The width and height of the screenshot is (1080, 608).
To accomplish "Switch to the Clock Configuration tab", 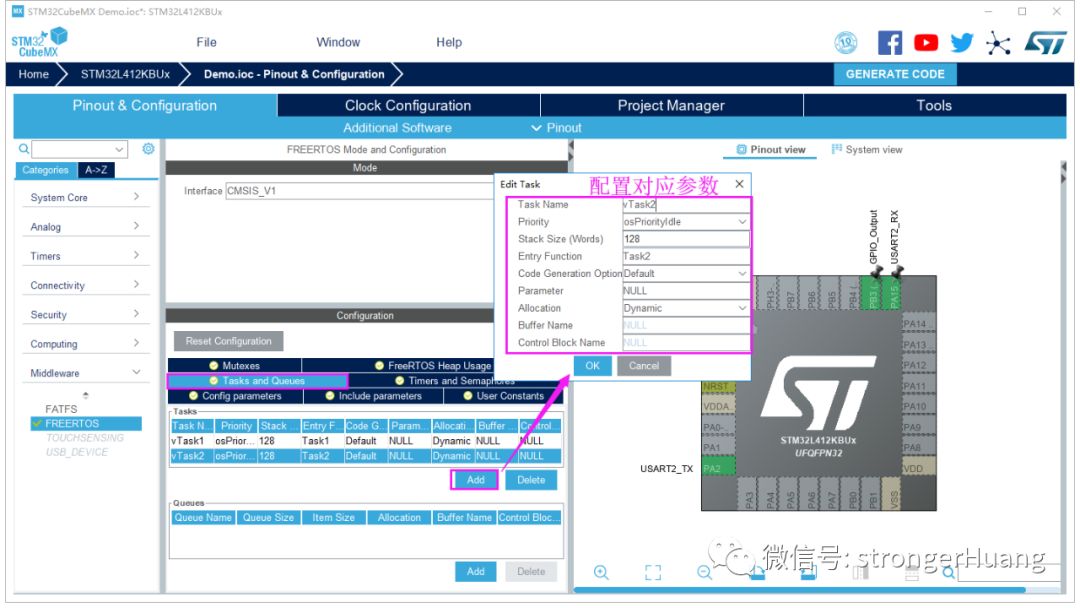I will click(408, 106).
